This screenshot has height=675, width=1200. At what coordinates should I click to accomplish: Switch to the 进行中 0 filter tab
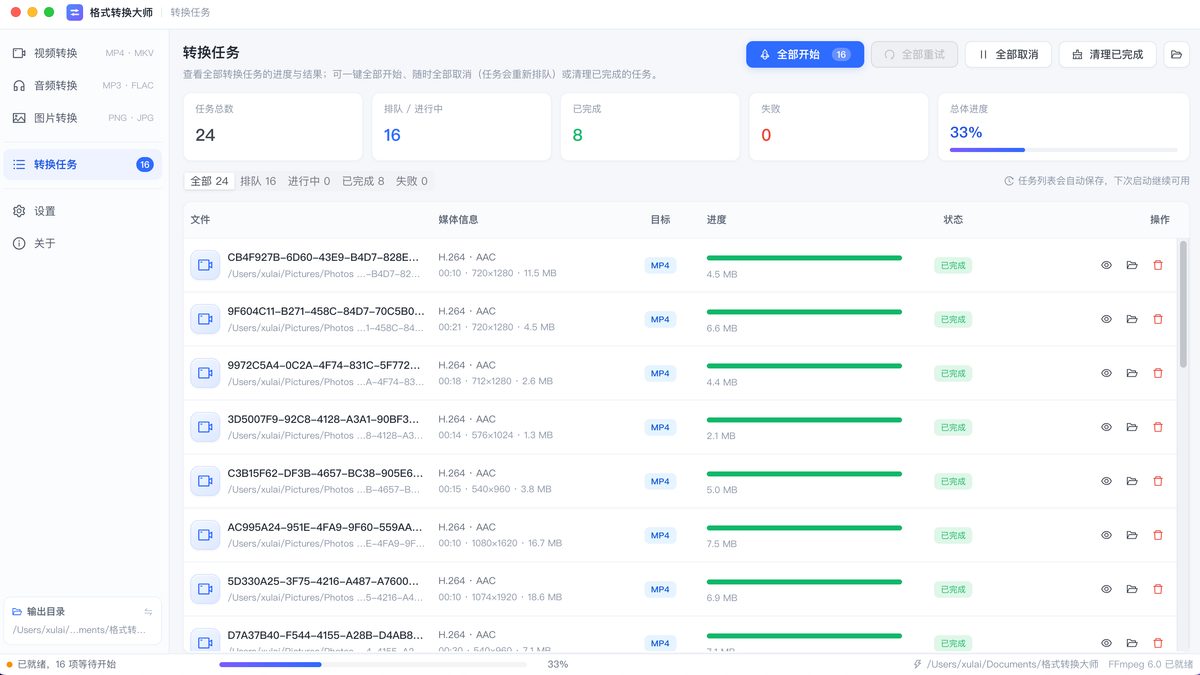pos(309,181)
